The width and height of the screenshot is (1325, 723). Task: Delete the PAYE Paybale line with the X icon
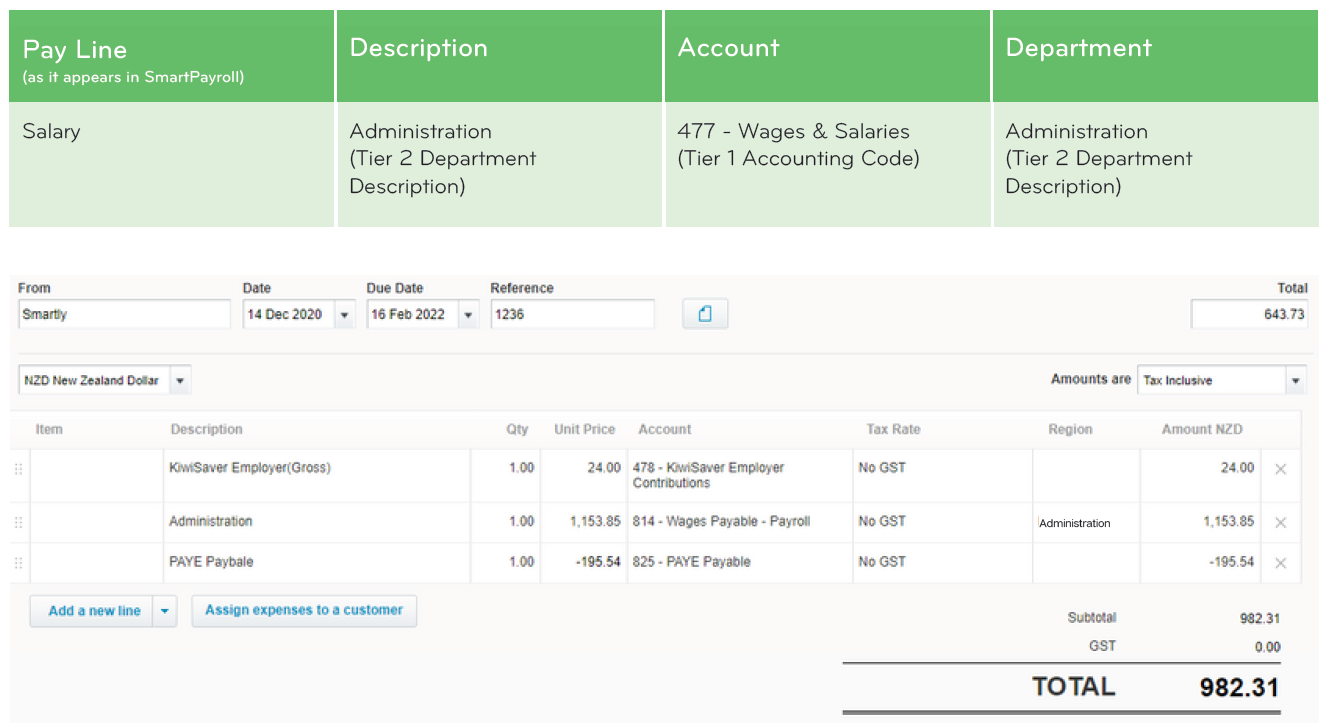tap(1281, 562)
